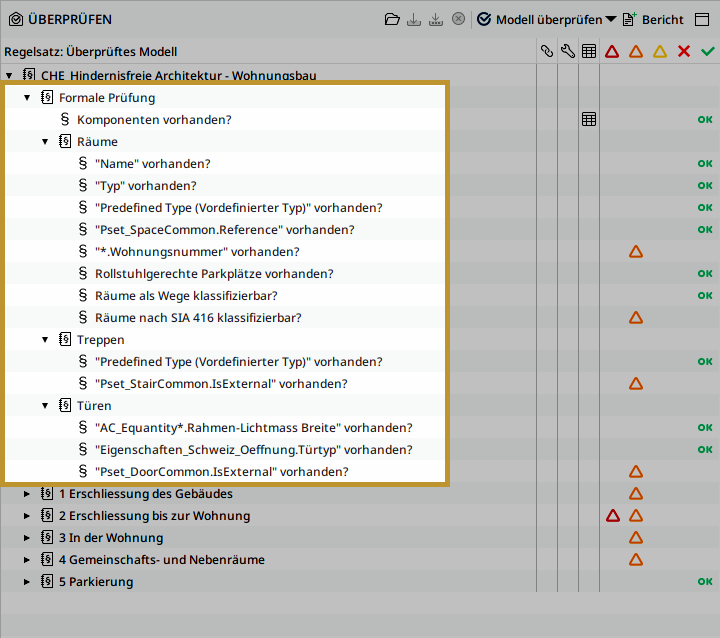Toggle the yellow low severity triangle filter
The image size is (720, 638).
click(x=660, y=51)
